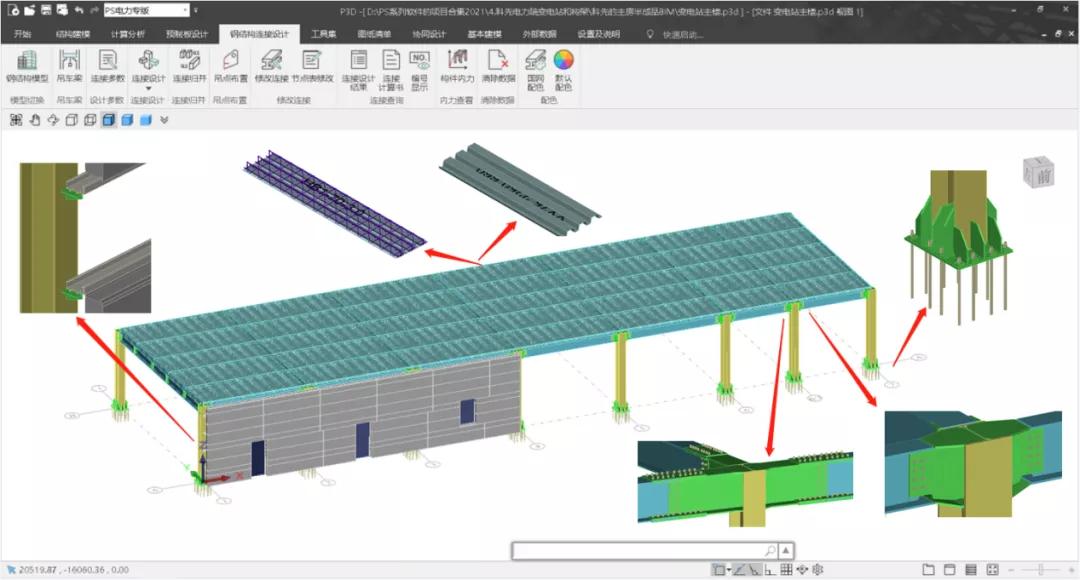The width and height of the screenshot is (1080, 580).
Task: Open 连接参数 connection parameters
Action: (x=107, y=65)
